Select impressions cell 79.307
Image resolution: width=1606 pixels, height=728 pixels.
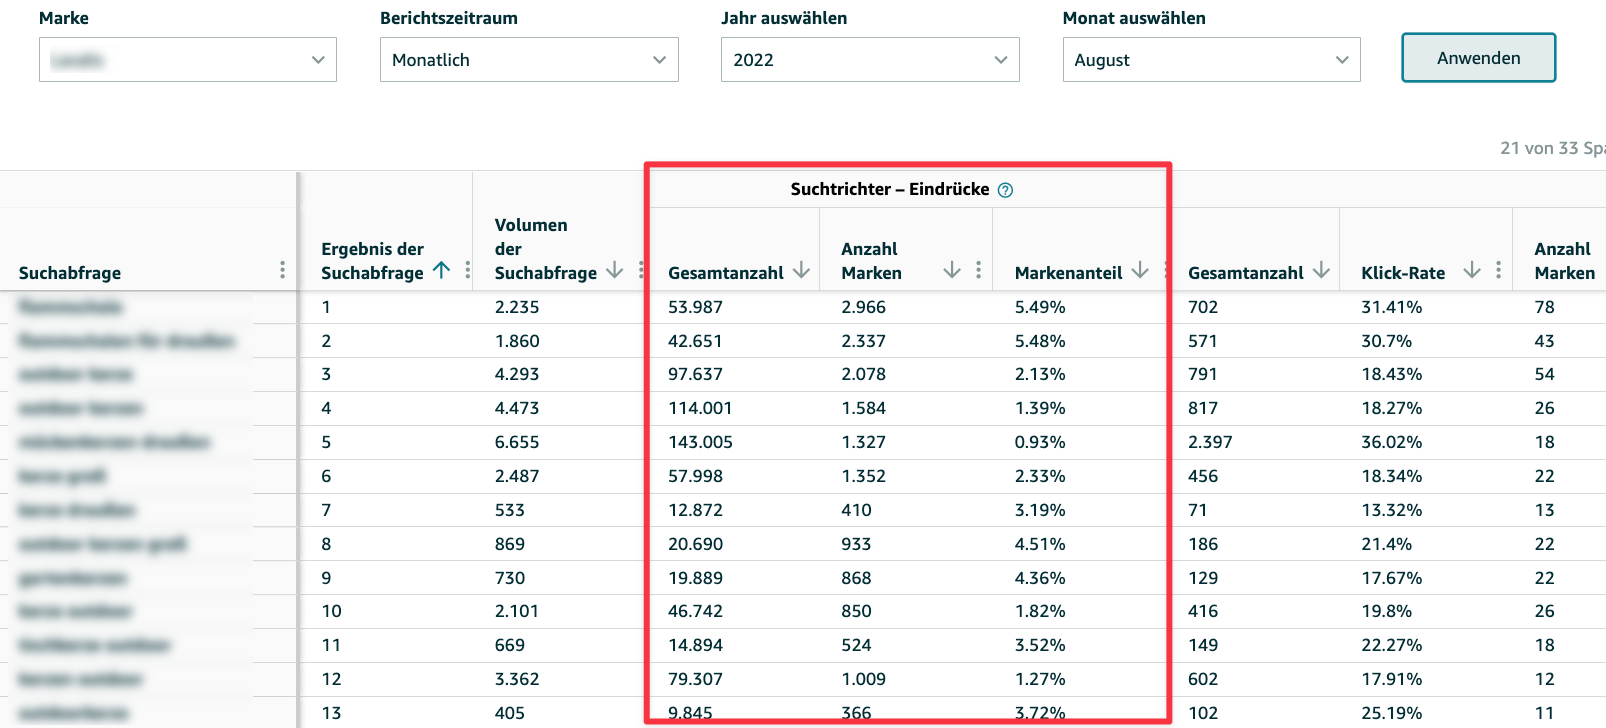695,679
